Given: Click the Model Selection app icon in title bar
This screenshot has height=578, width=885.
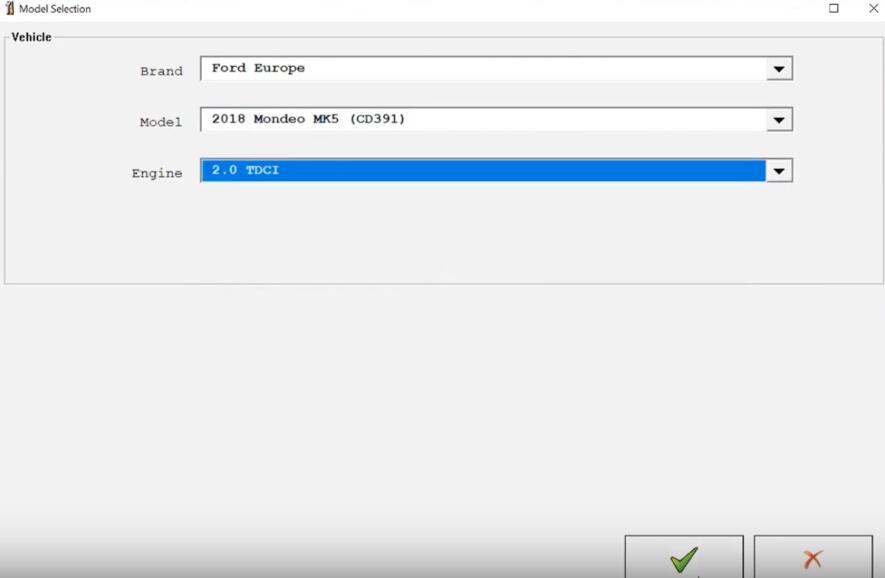Looking at the screenshot, I should (x=10, y=8).
